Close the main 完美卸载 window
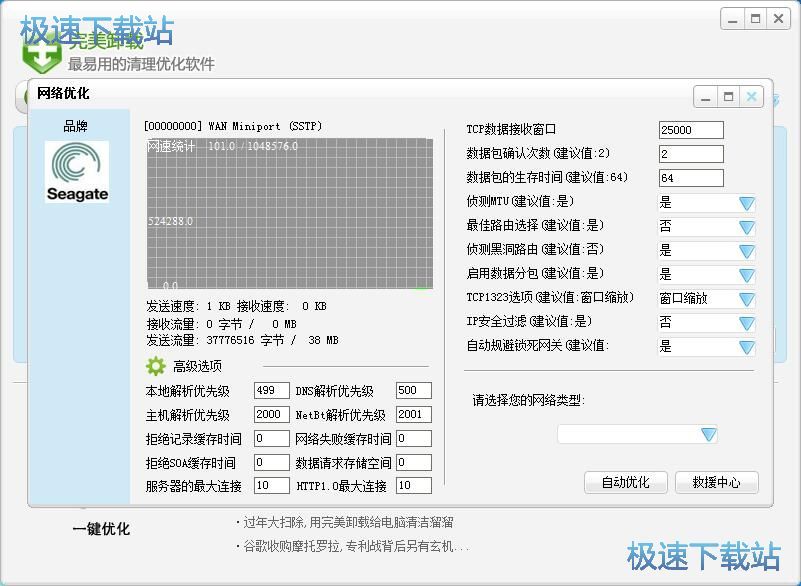 click(x=779, y=19)
